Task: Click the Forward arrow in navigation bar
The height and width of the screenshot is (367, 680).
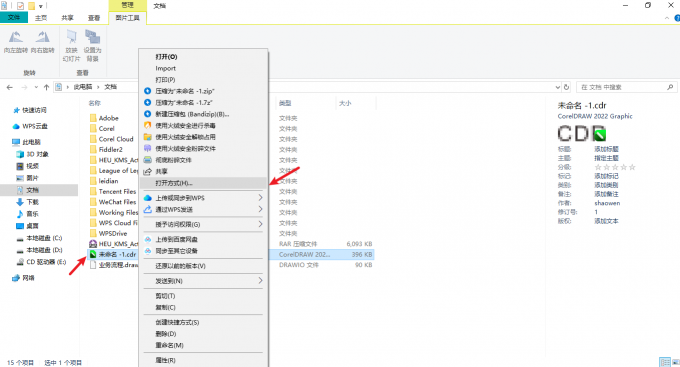Action: click(24, 87)
